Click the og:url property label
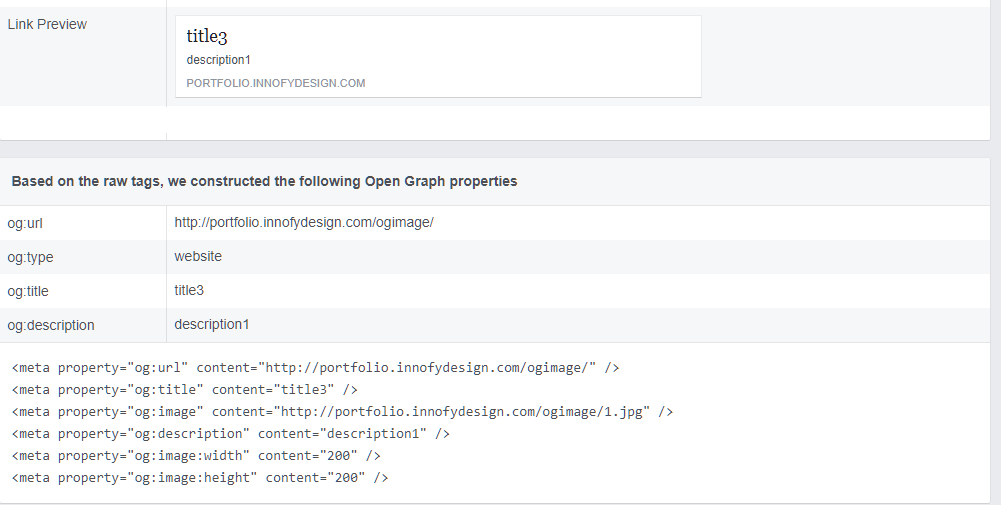 [25, 223]
